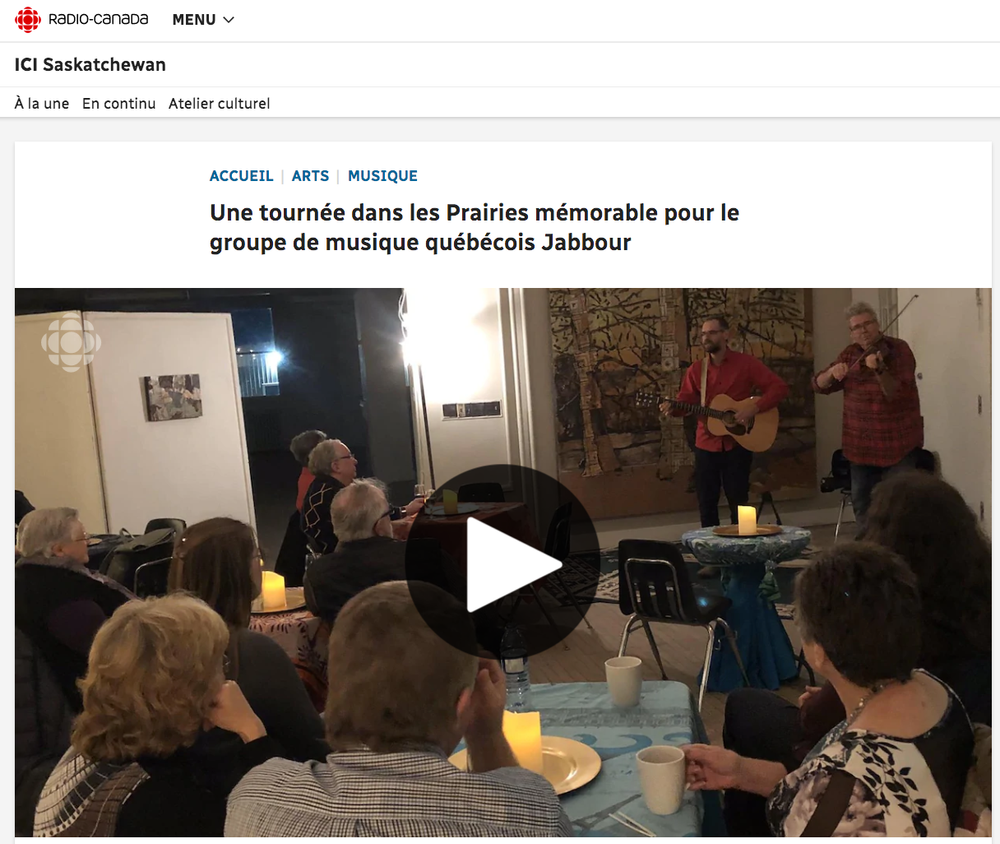Play the Jabbour concert video

[x=503, y=561]
